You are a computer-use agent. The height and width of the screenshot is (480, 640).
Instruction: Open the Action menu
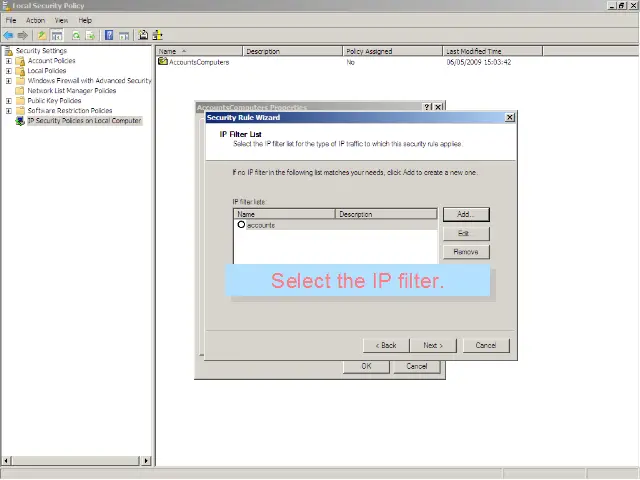pyautogui.click(x=35, y=20)
